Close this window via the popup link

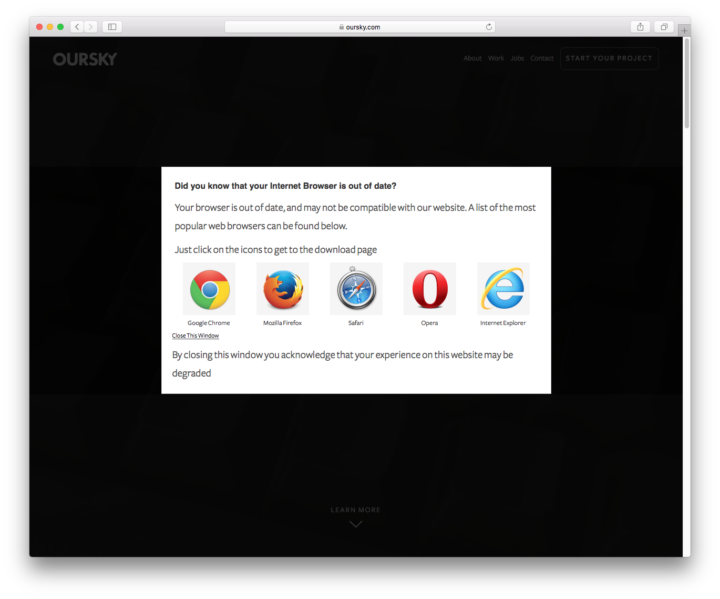point(195,336)
